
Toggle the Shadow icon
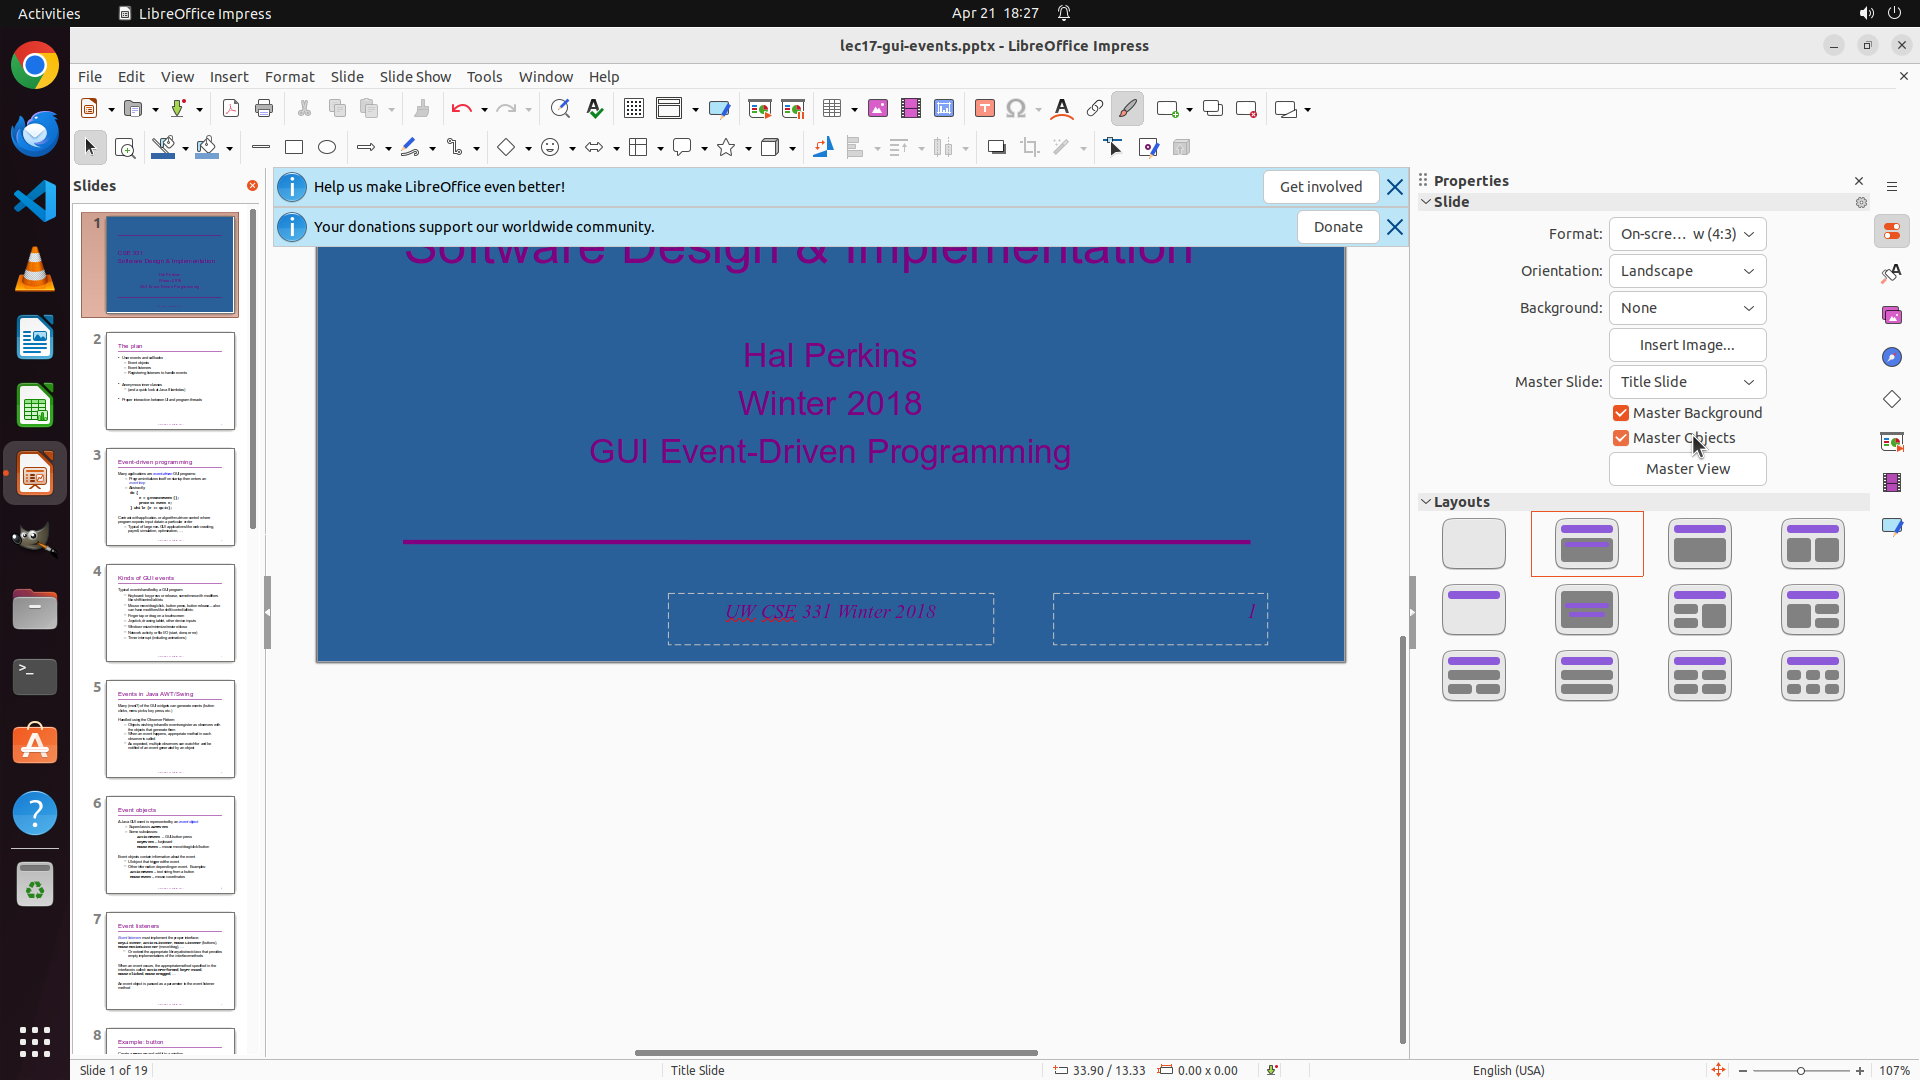(996, 148)
